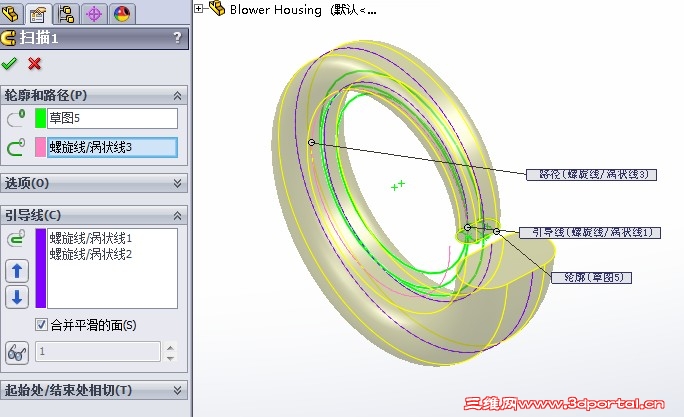The height and width of the screenshot is (417, 684).
Task: Click the Blower Housing part icon
Action: [x=217, y=8]
